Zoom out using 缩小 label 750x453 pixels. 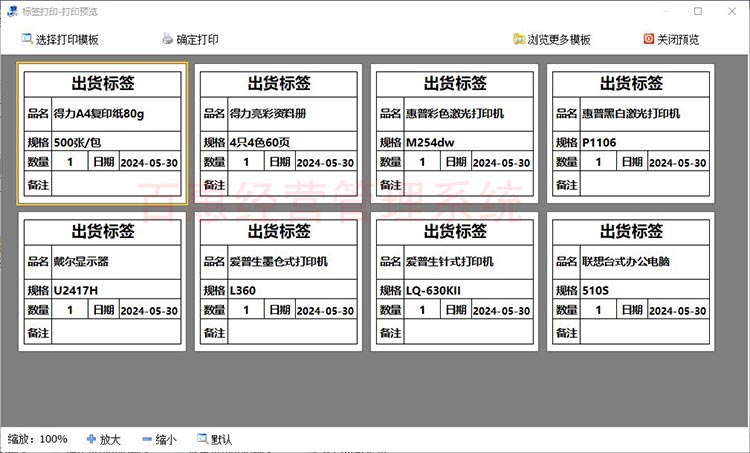click(166, 439)
